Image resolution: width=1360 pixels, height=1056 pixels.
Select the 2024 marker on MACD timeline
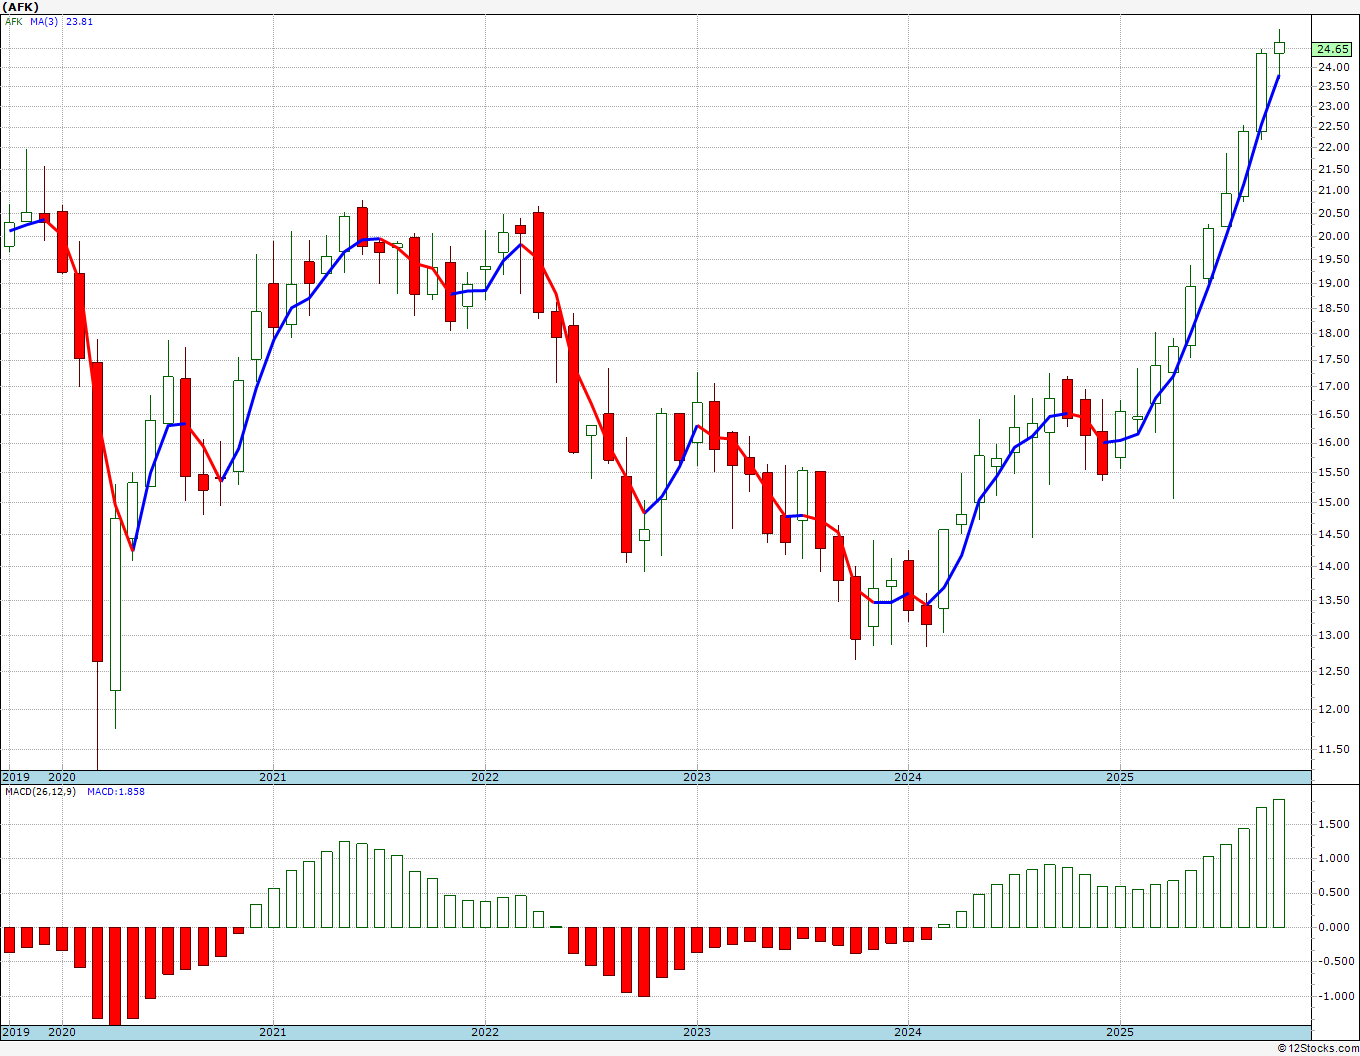pos(908,1032)
